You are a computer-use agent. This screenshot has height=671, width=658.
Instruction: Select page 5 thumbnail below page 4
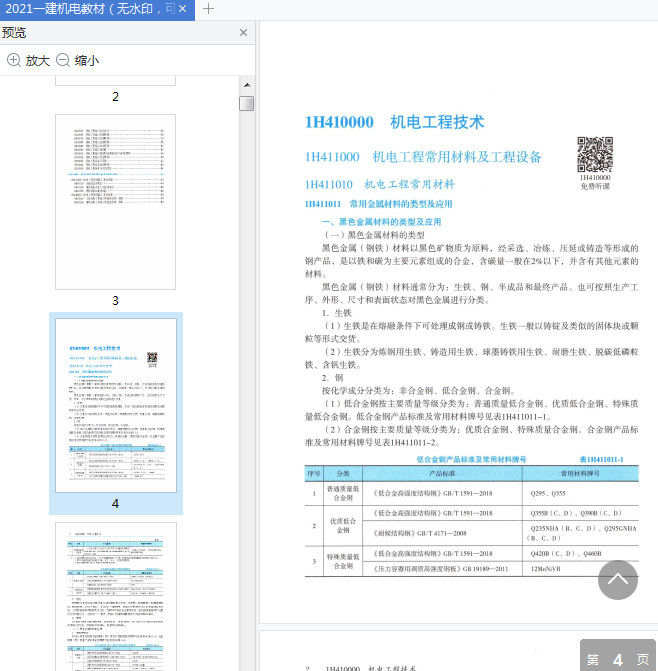116,597
